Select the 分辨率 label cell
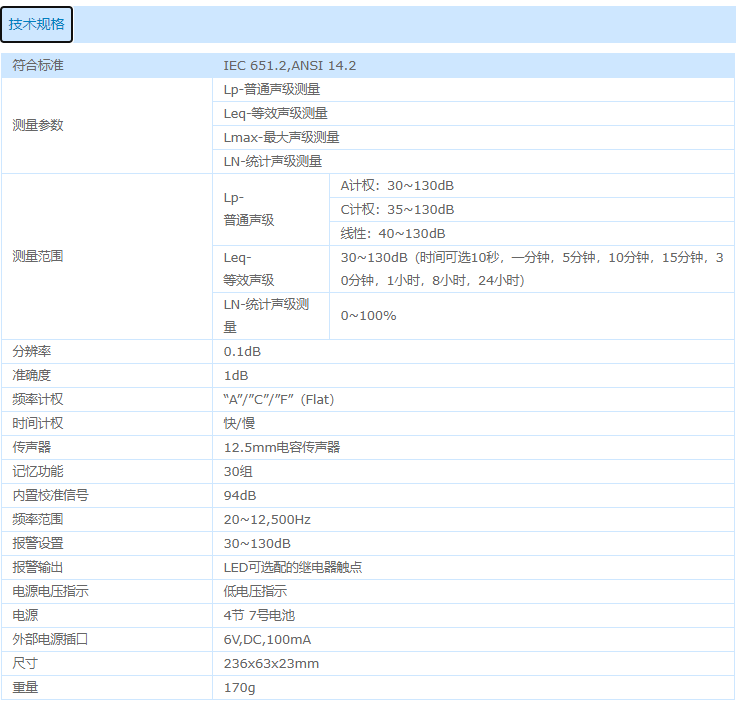Screen dimensions: 741x704 tap(31, 352)
